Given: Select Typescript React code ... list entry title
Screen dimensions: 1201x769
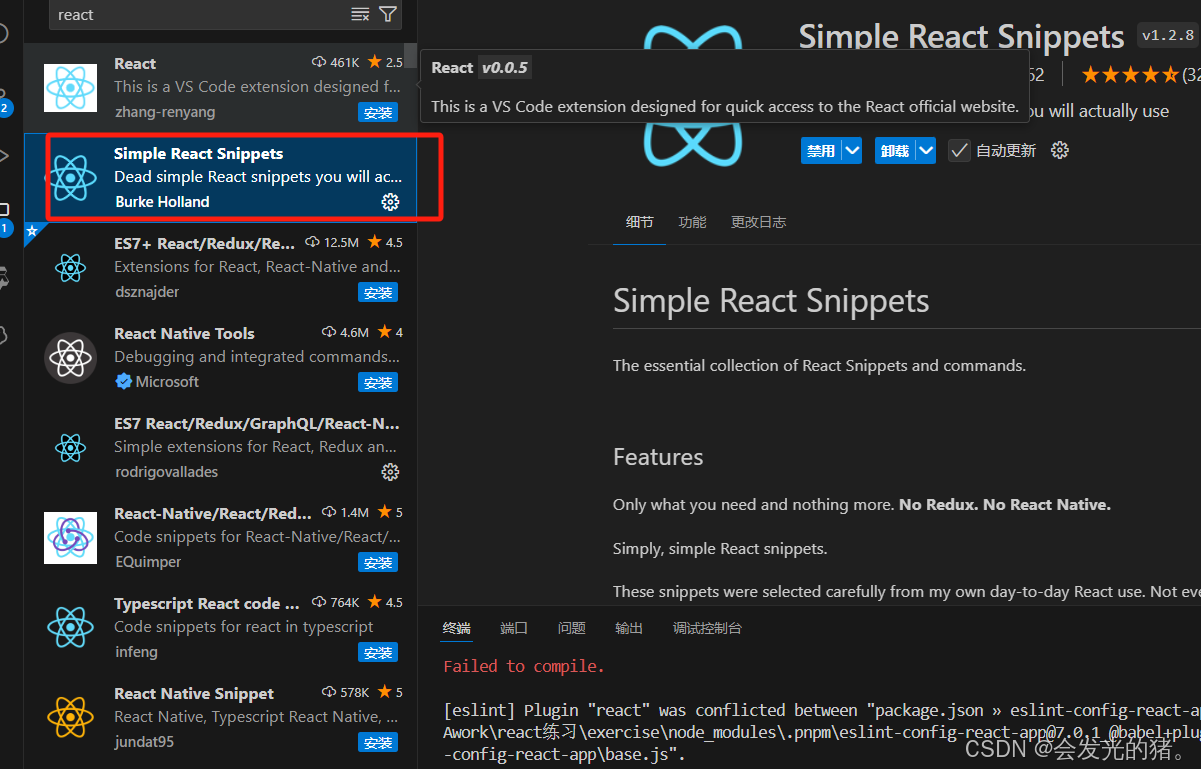Looking at the screenshot, I should pos(207,603).
